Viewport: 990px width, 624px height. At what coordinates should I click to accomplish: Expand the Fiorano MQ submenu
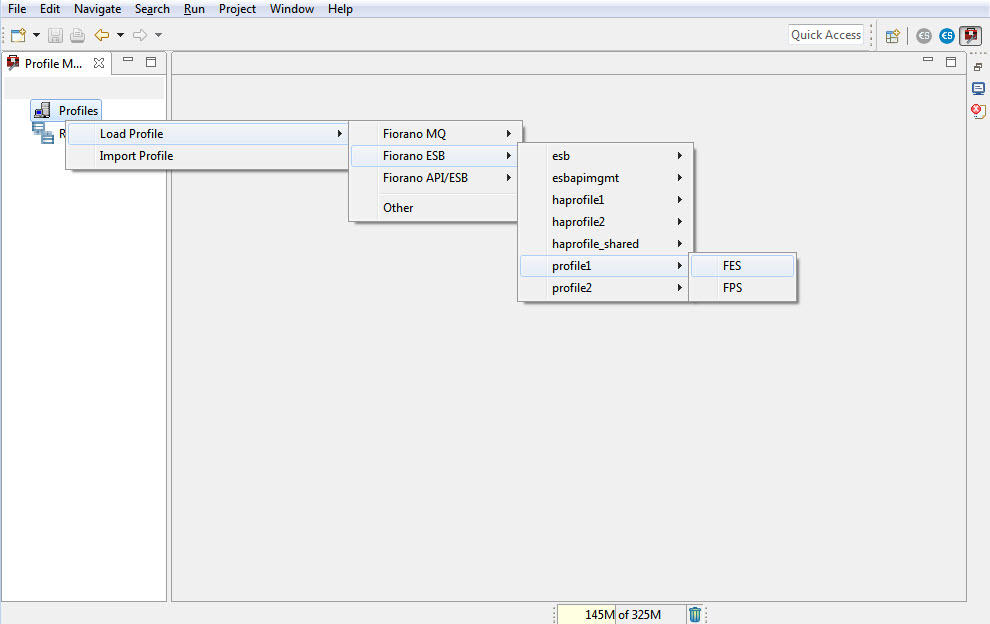[434, 134]
